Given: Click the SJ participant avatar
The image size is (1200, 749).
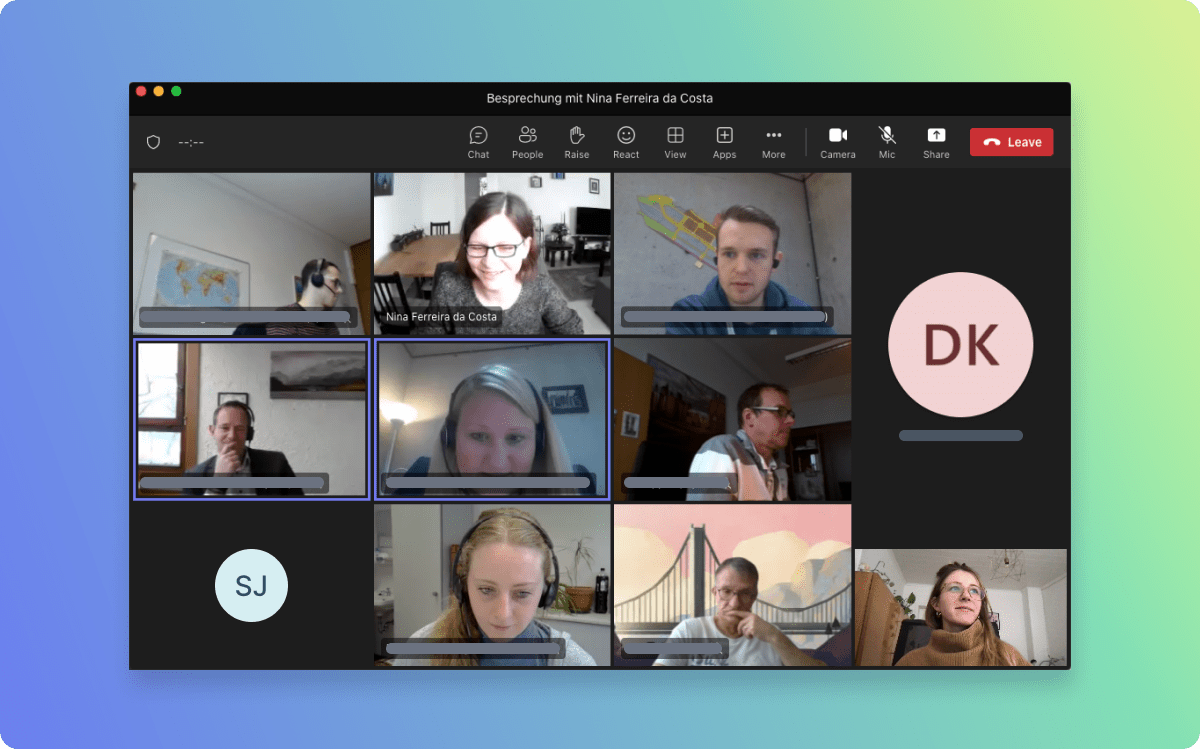Looking at the screenshot, I should 251,586.
